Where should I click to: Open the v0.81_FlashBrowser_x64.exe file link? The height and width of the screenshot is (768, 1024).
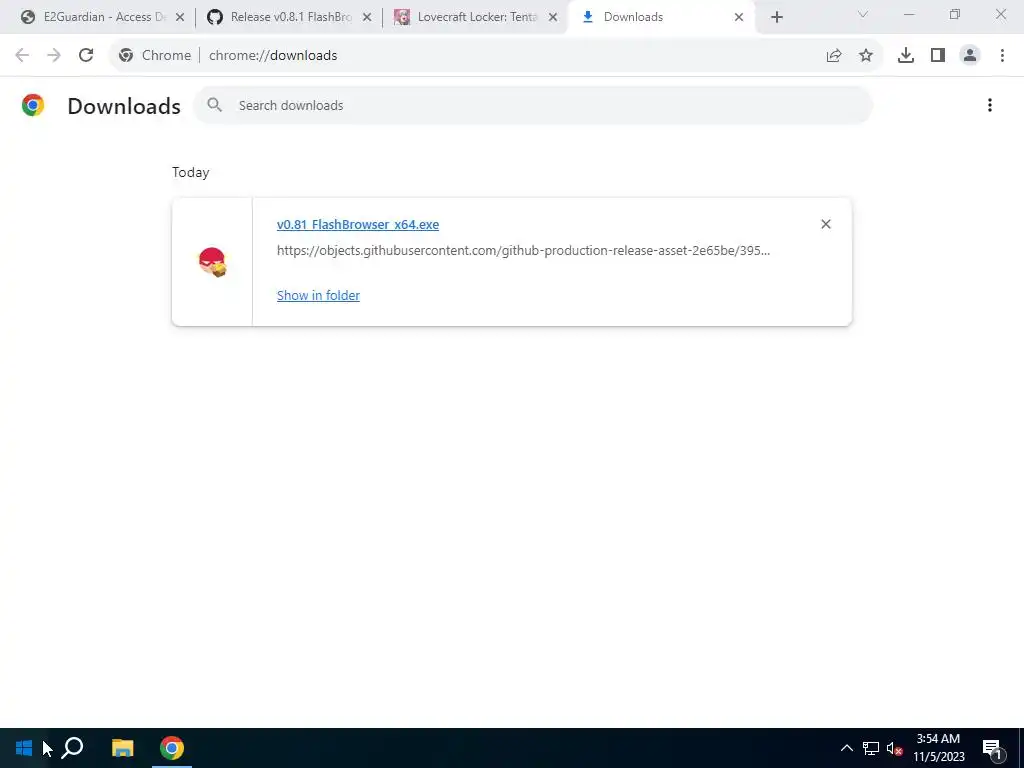(x=358, y=225)
